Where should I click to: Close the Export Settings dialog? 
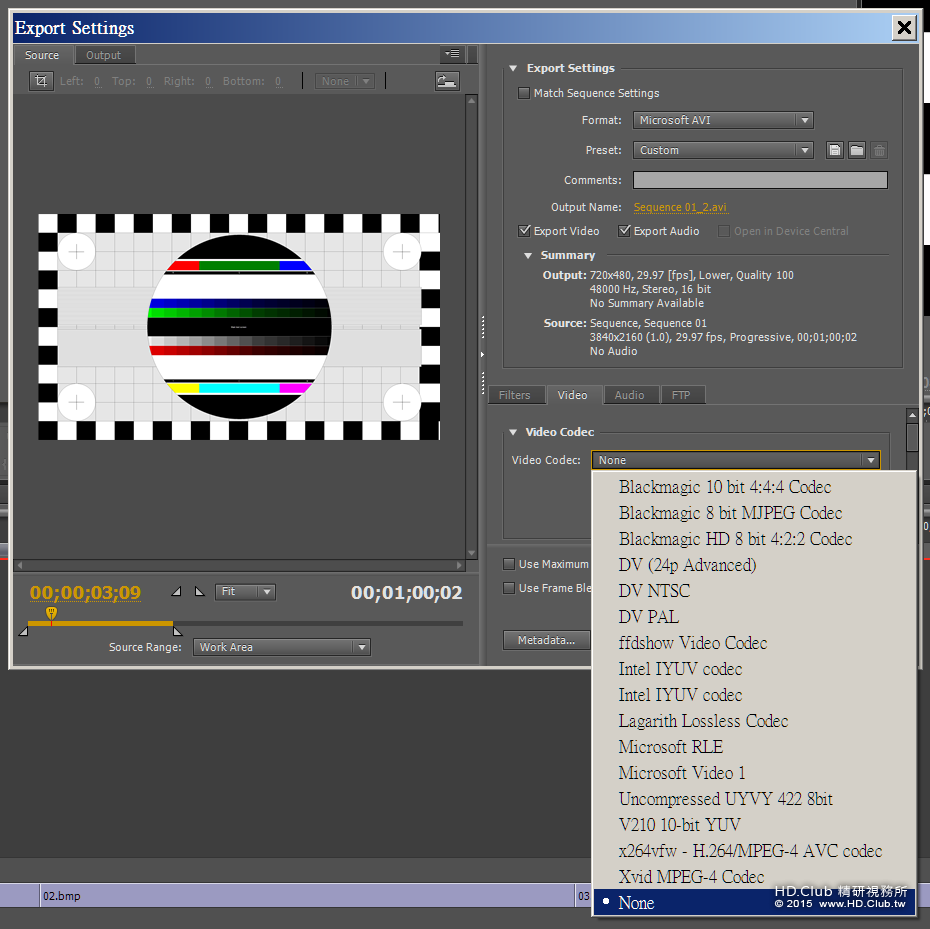(904, 28)
